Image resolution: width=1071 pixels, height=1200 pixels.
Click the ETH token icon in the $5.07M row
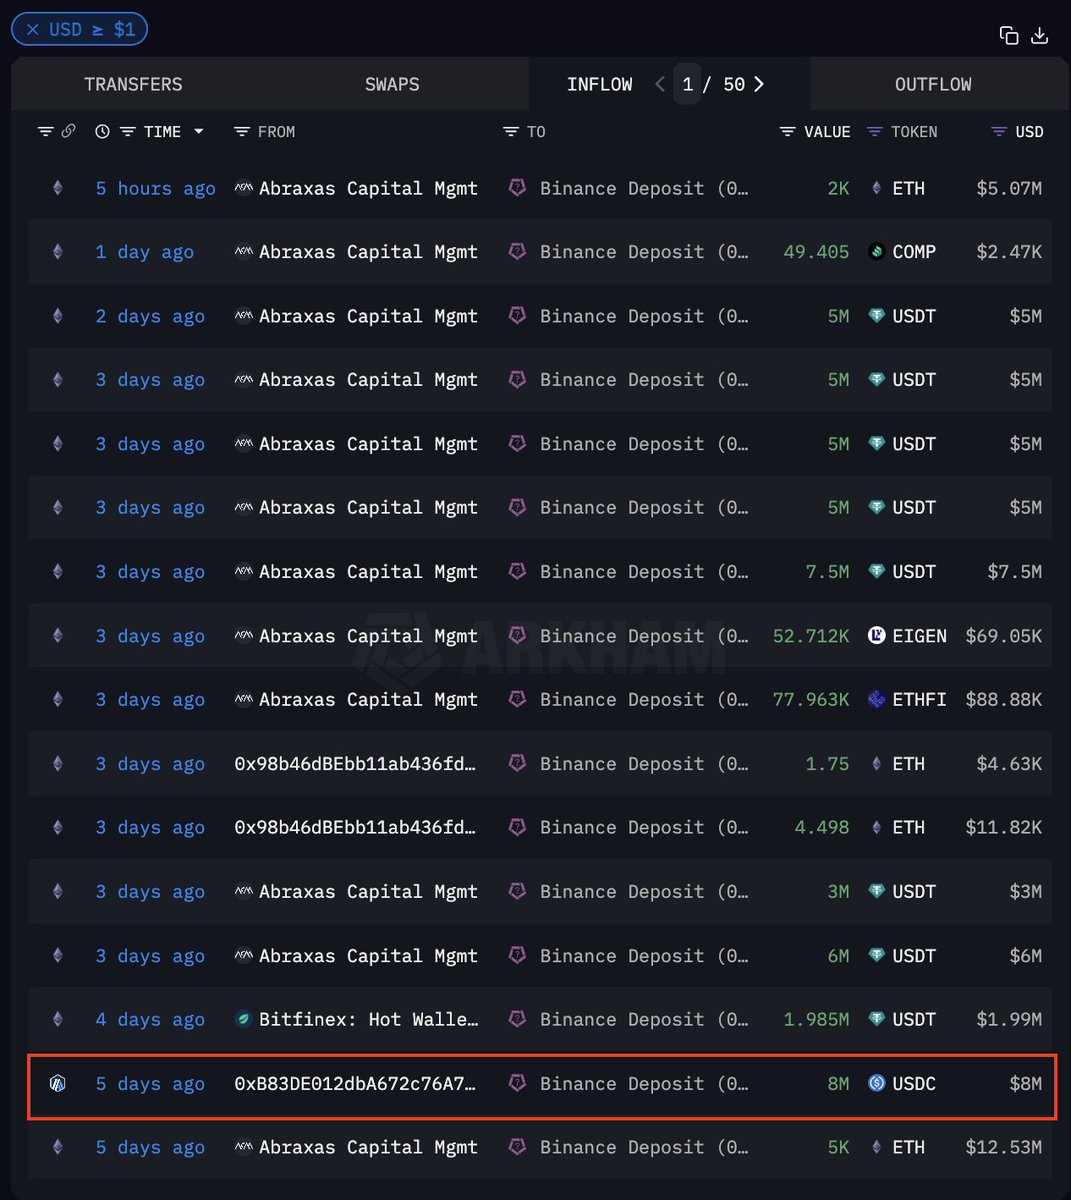[x=877, y=188]
